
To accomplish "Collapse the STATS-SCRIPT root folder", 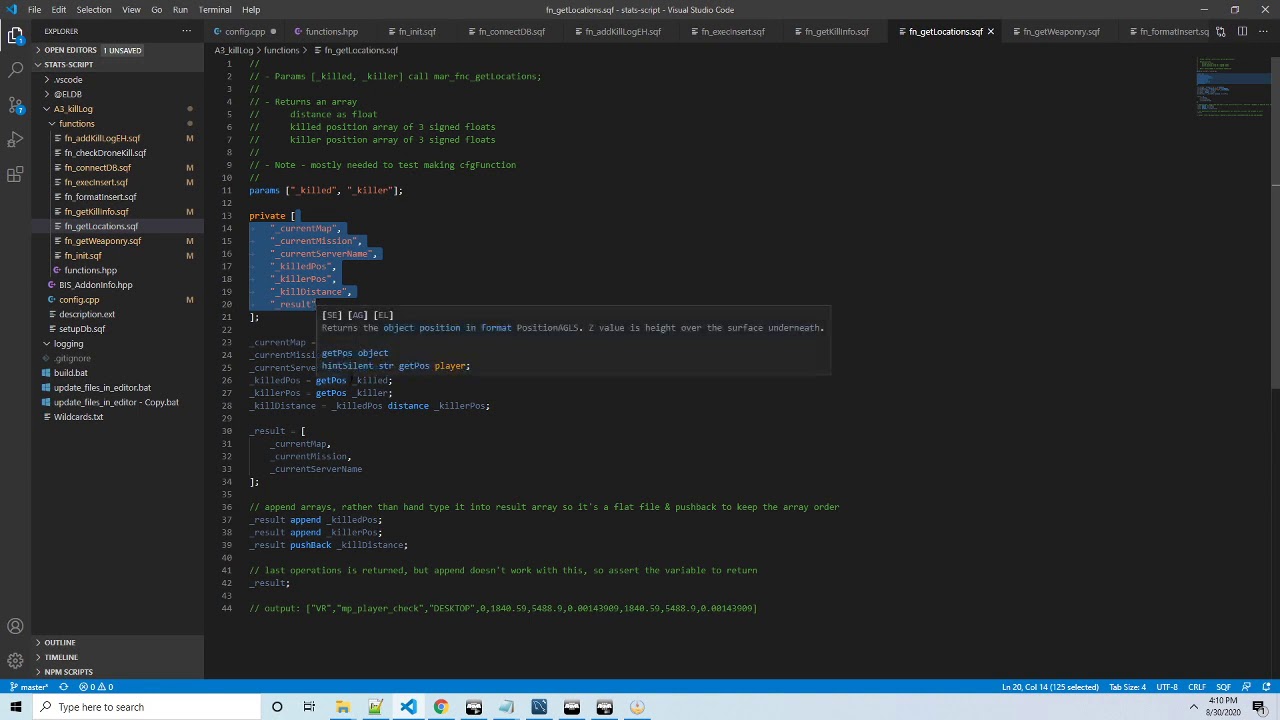I will (x=118, y=65).
